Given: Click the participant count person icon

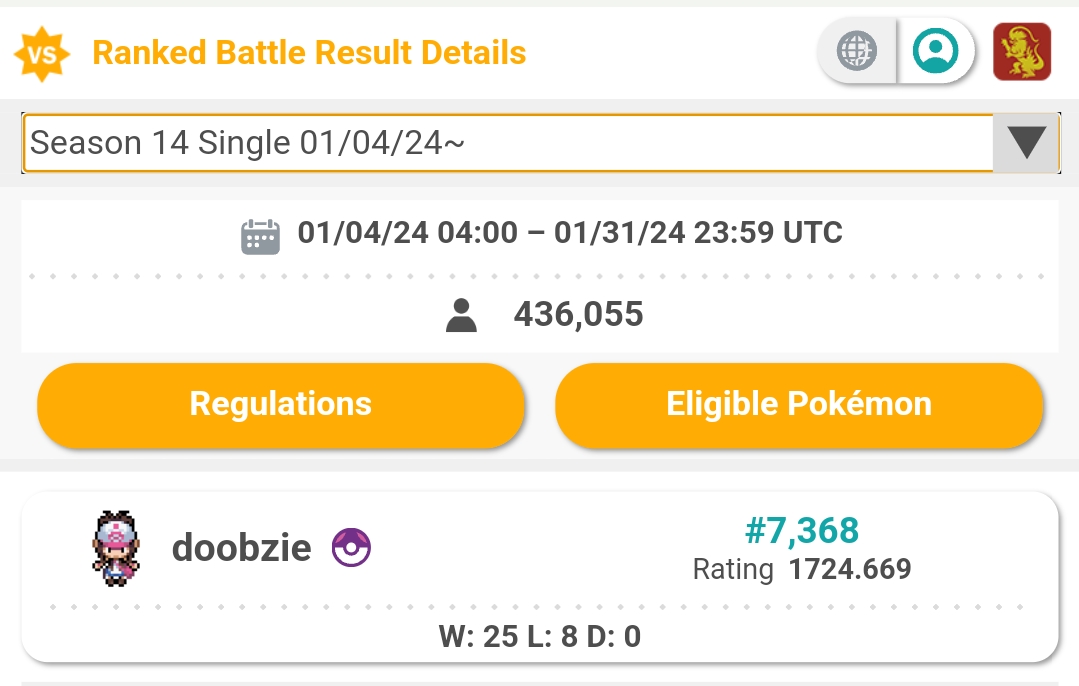Looking at the screenshot, I should [461, 315].
